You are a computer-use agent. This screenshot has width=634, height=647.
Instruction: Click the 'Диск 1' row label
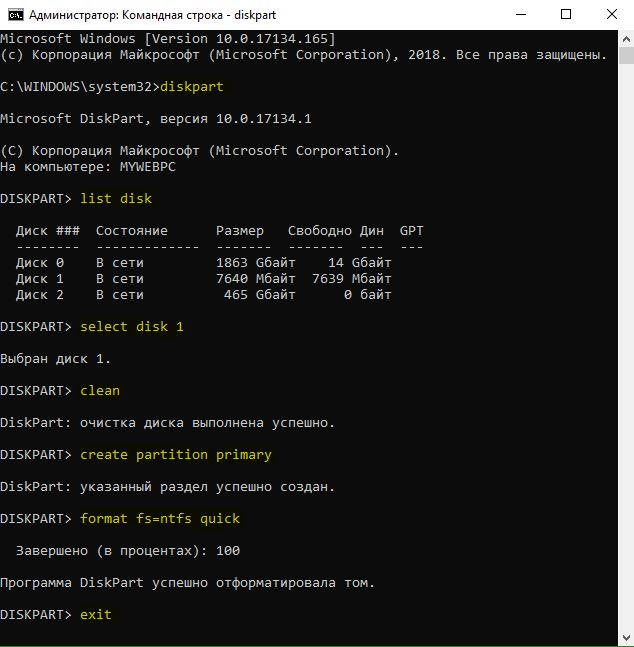click(x=40, y=279)
